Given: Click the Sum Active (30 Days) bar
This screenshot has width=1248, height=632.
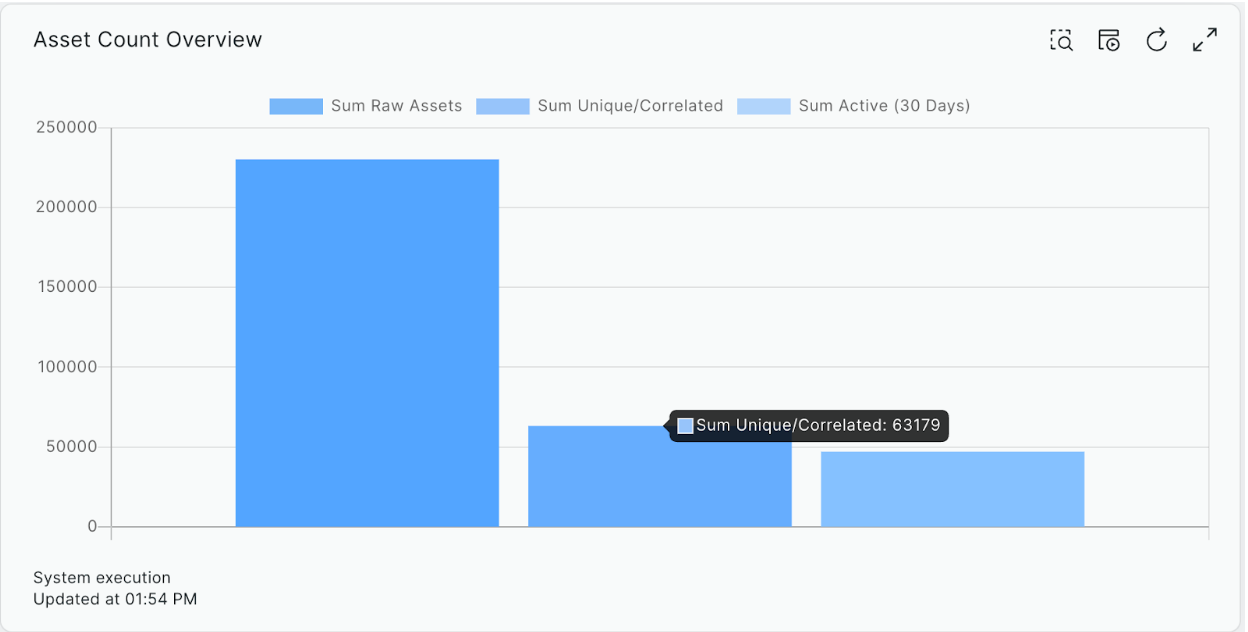Looking at the screenshot, I should [952, 489].
